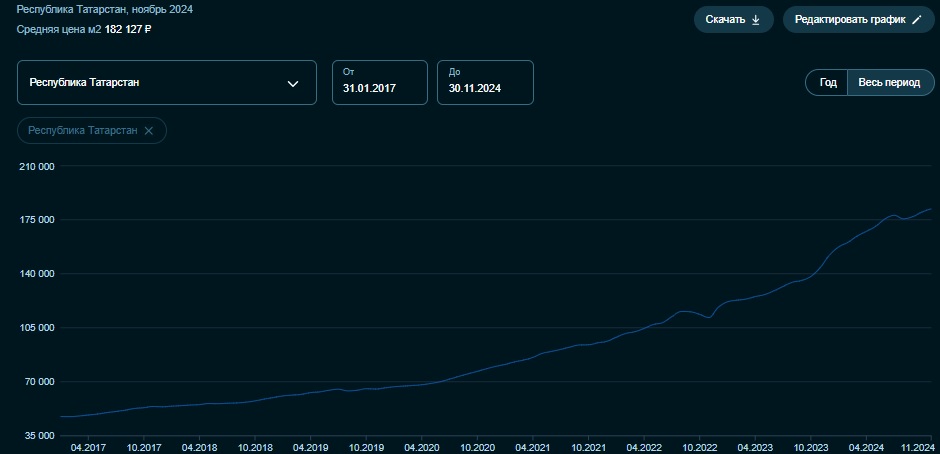The height and width of the screenshot is (454, 940).
Task: Select the average price 182 127 ₽ value
Action: [x=128, y=29]
